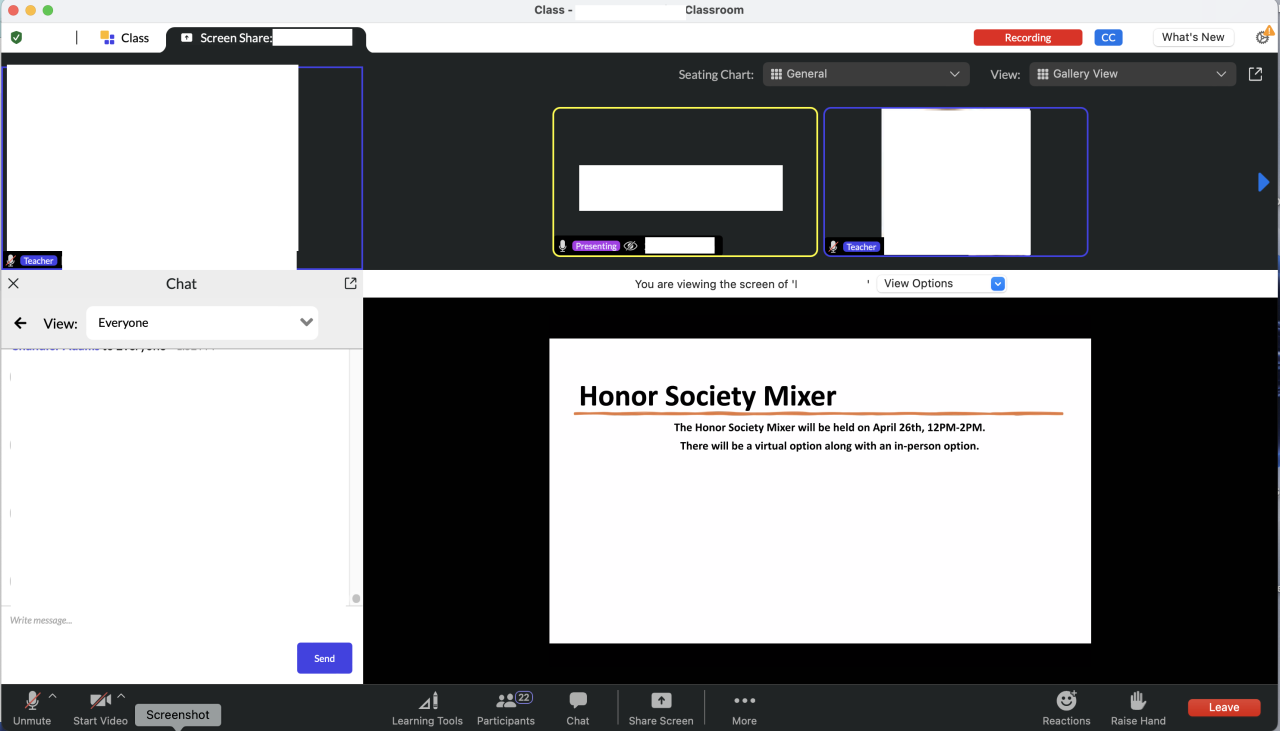
Task: Click the chat panel scrollbar
Action: pos(356,598)
